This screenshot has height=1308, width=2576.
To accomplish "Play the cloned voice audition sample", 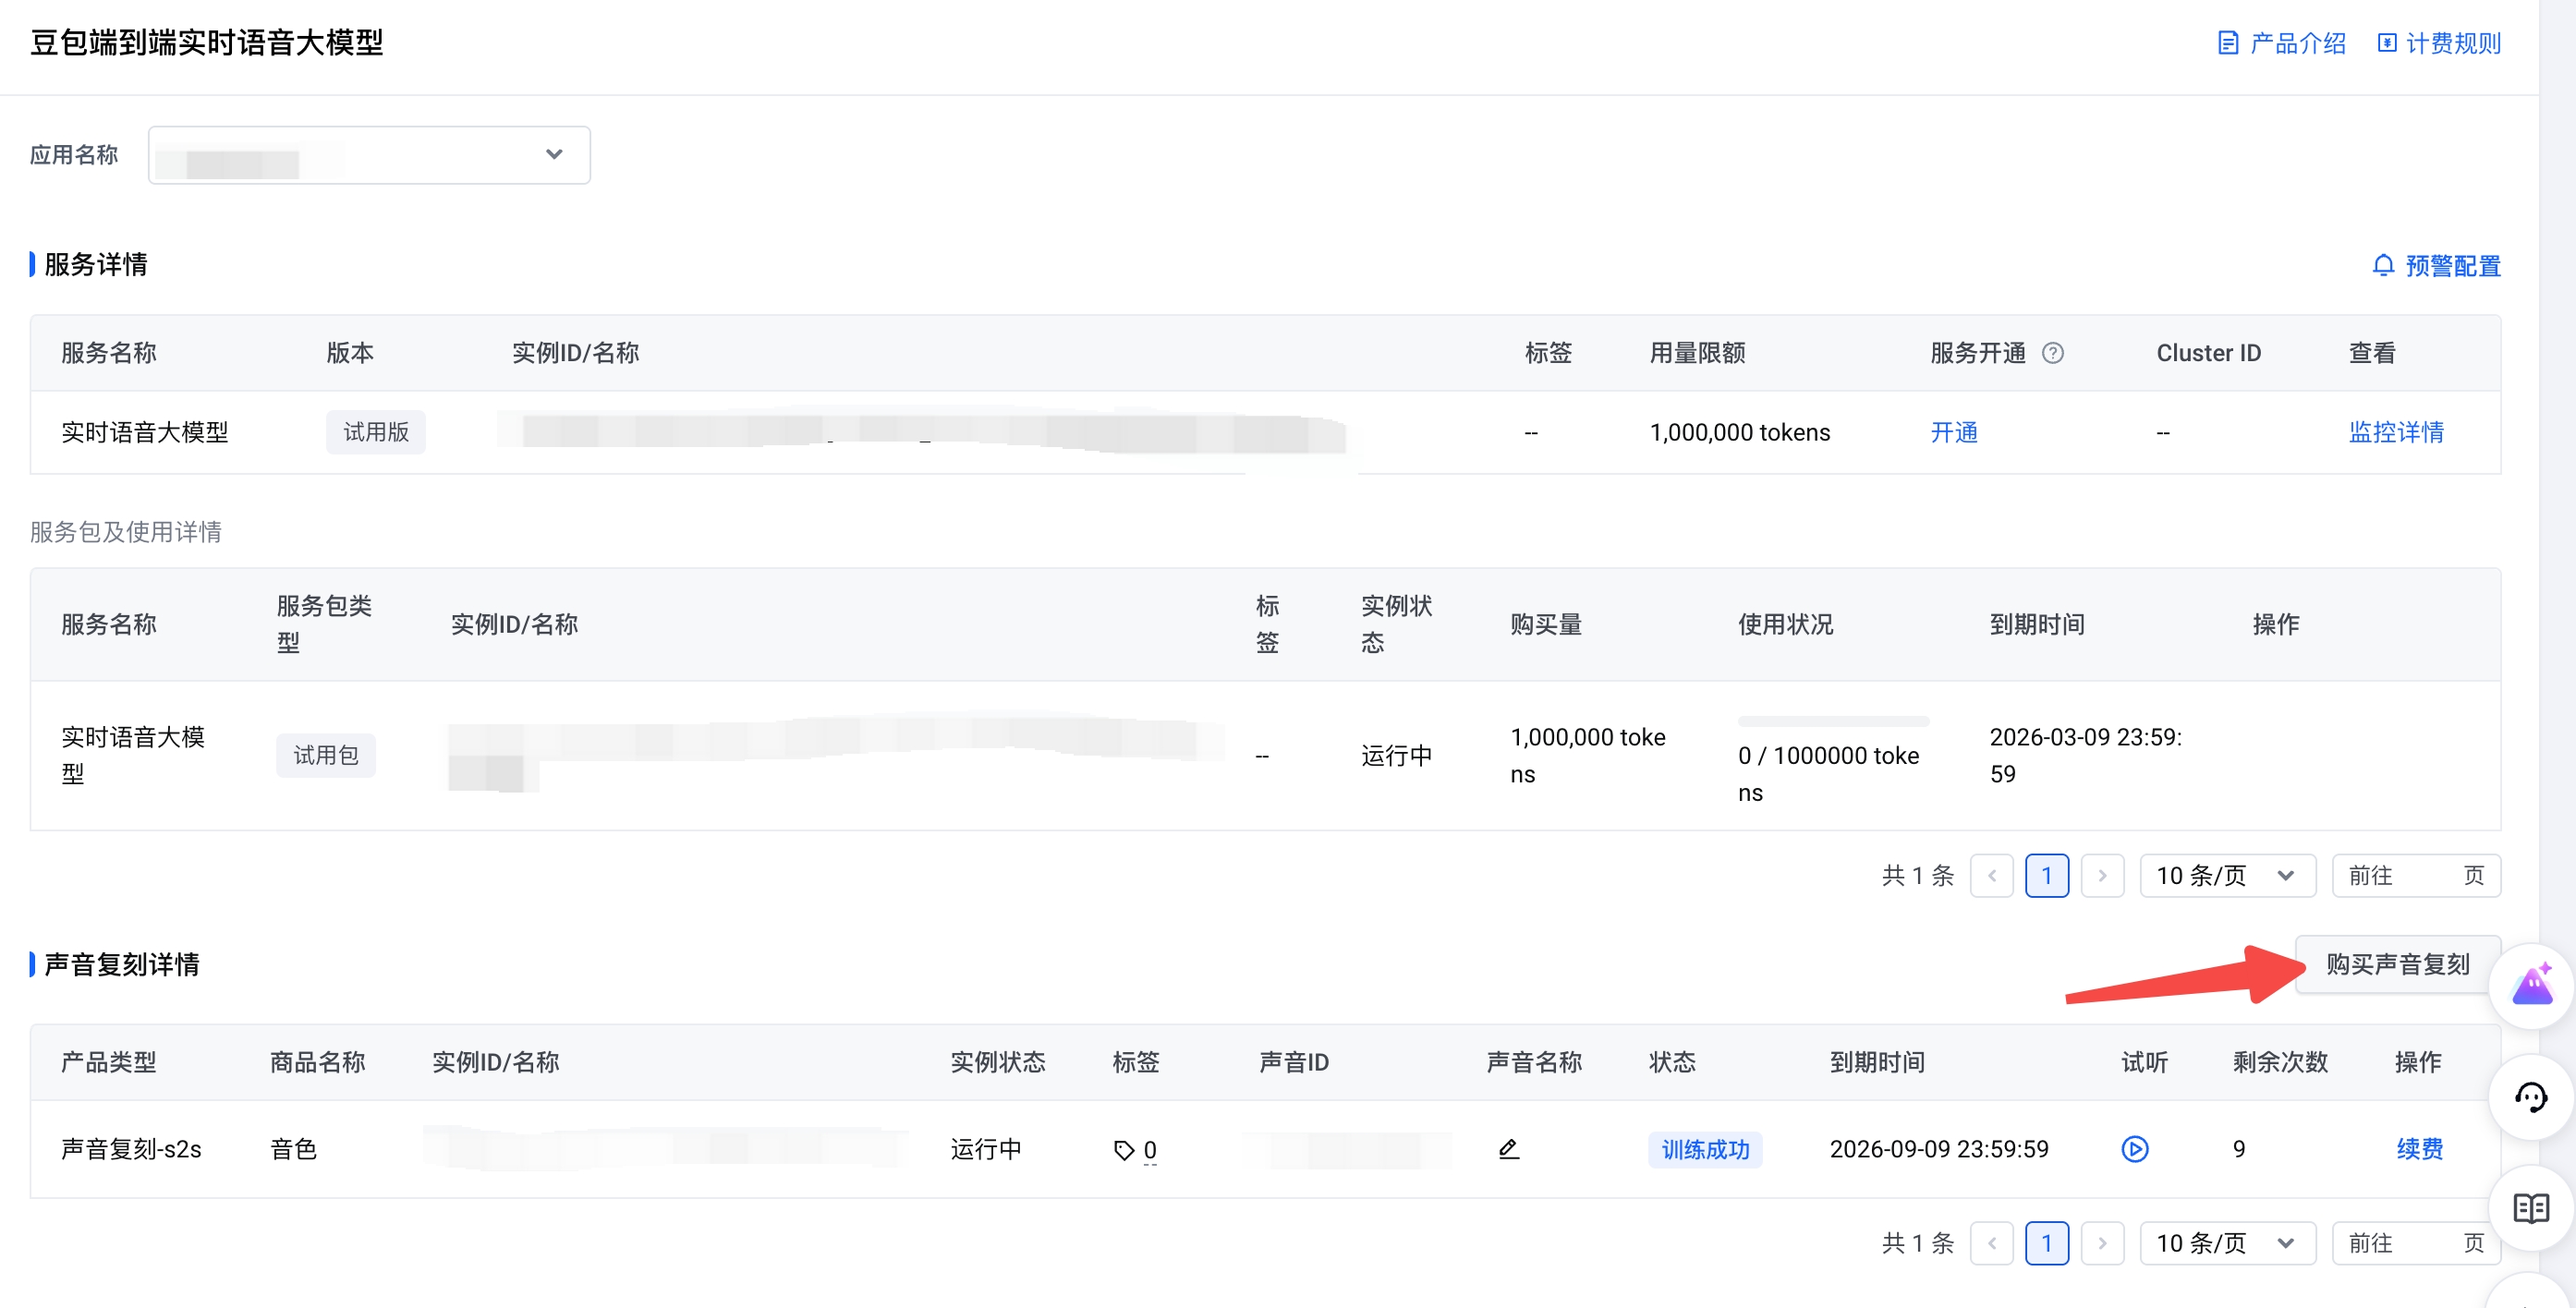I will pyautogui.click(x=2134, y=1149).
